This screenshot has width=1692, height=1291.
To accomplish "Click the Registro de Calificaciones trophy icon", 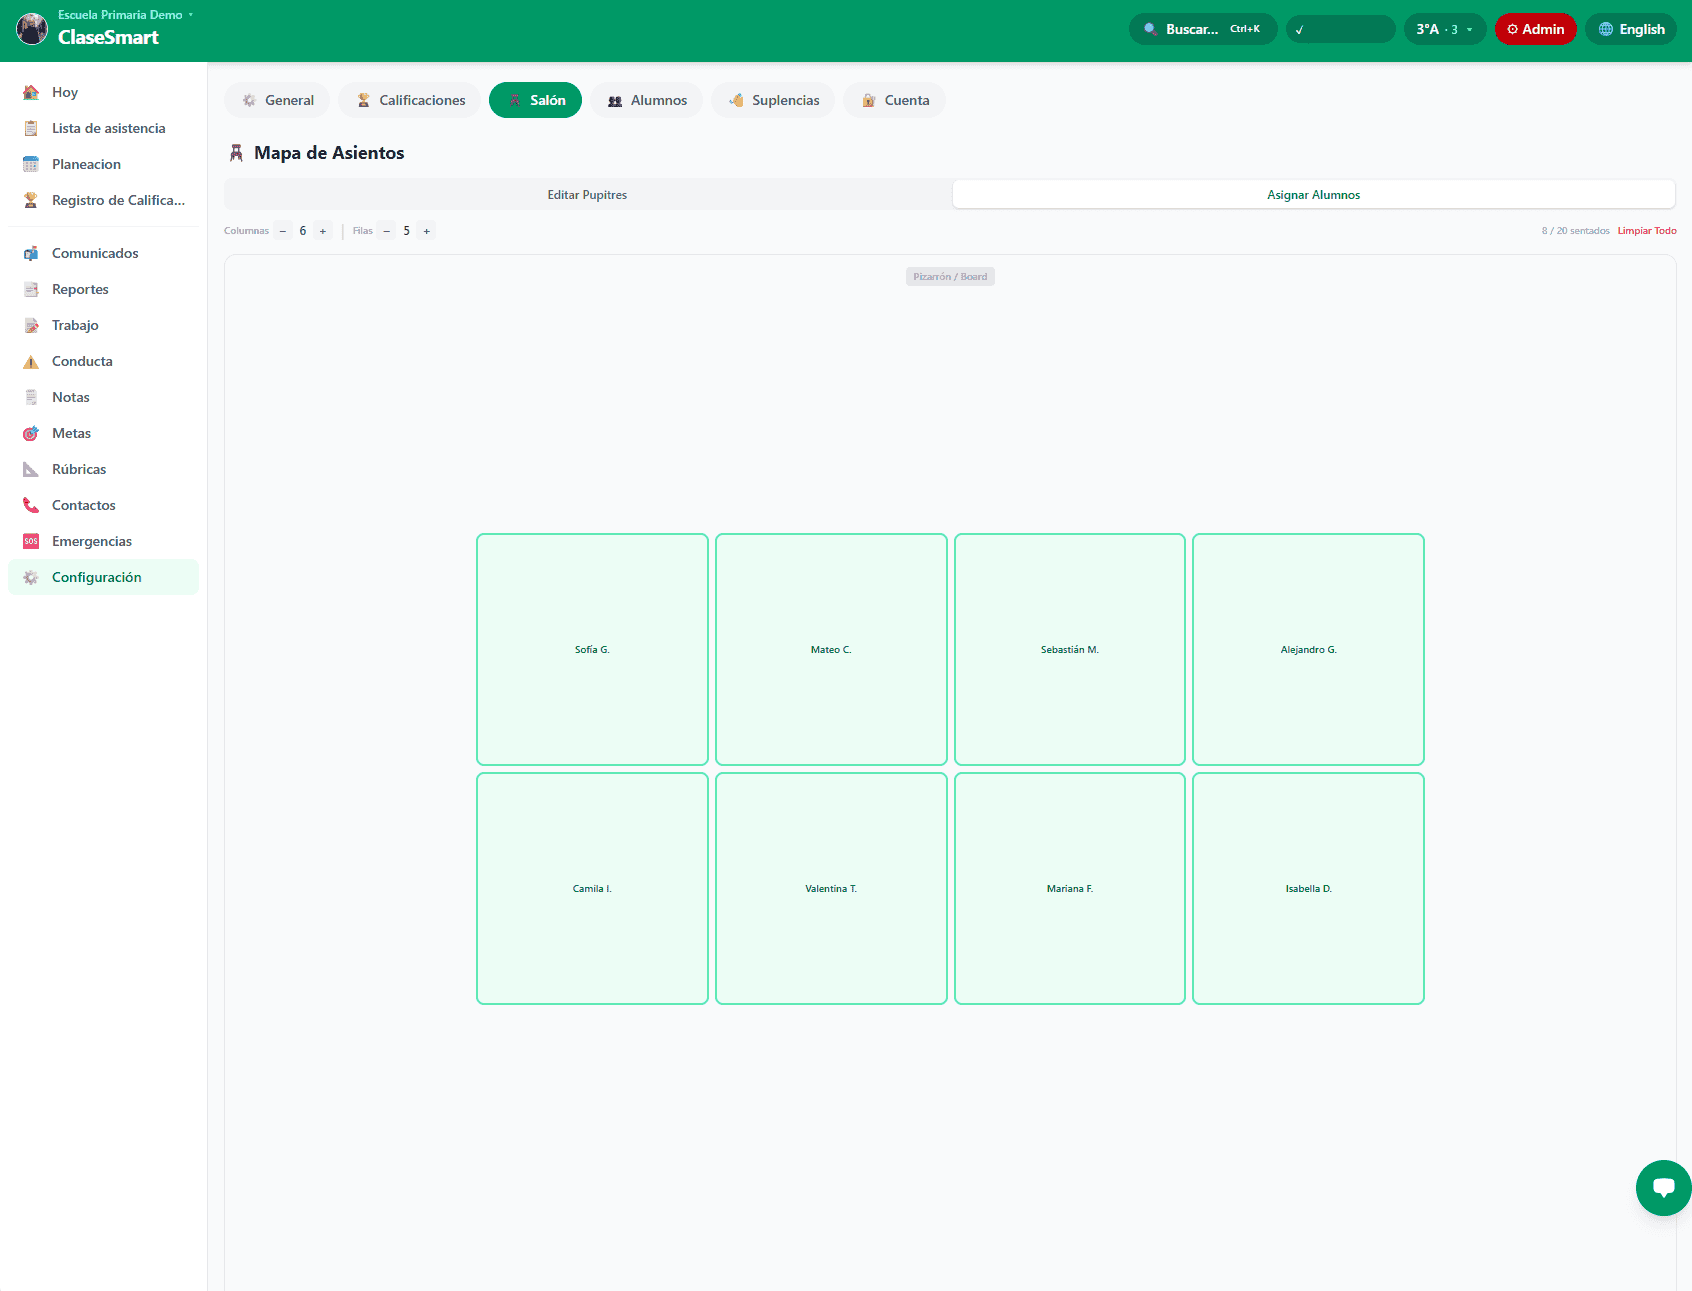I will pyautogui.click(x=31, y=200).
